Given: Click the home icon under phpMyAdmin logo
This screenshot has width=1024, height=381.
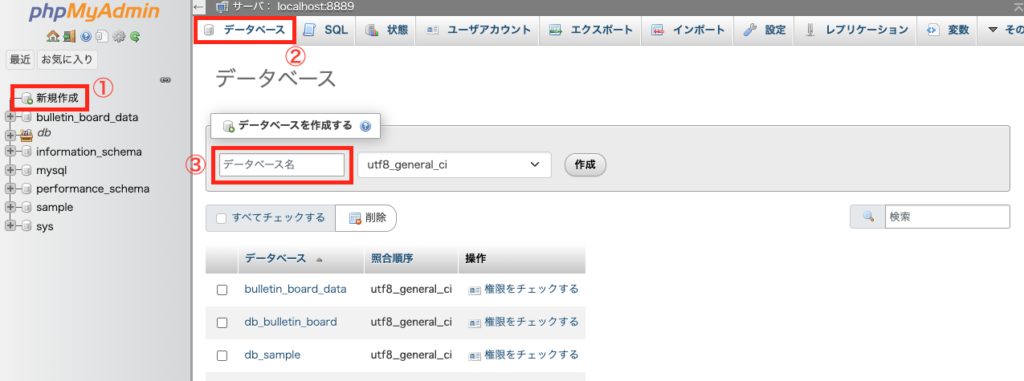Looking at the screenshot, I should tap(52, 37).
